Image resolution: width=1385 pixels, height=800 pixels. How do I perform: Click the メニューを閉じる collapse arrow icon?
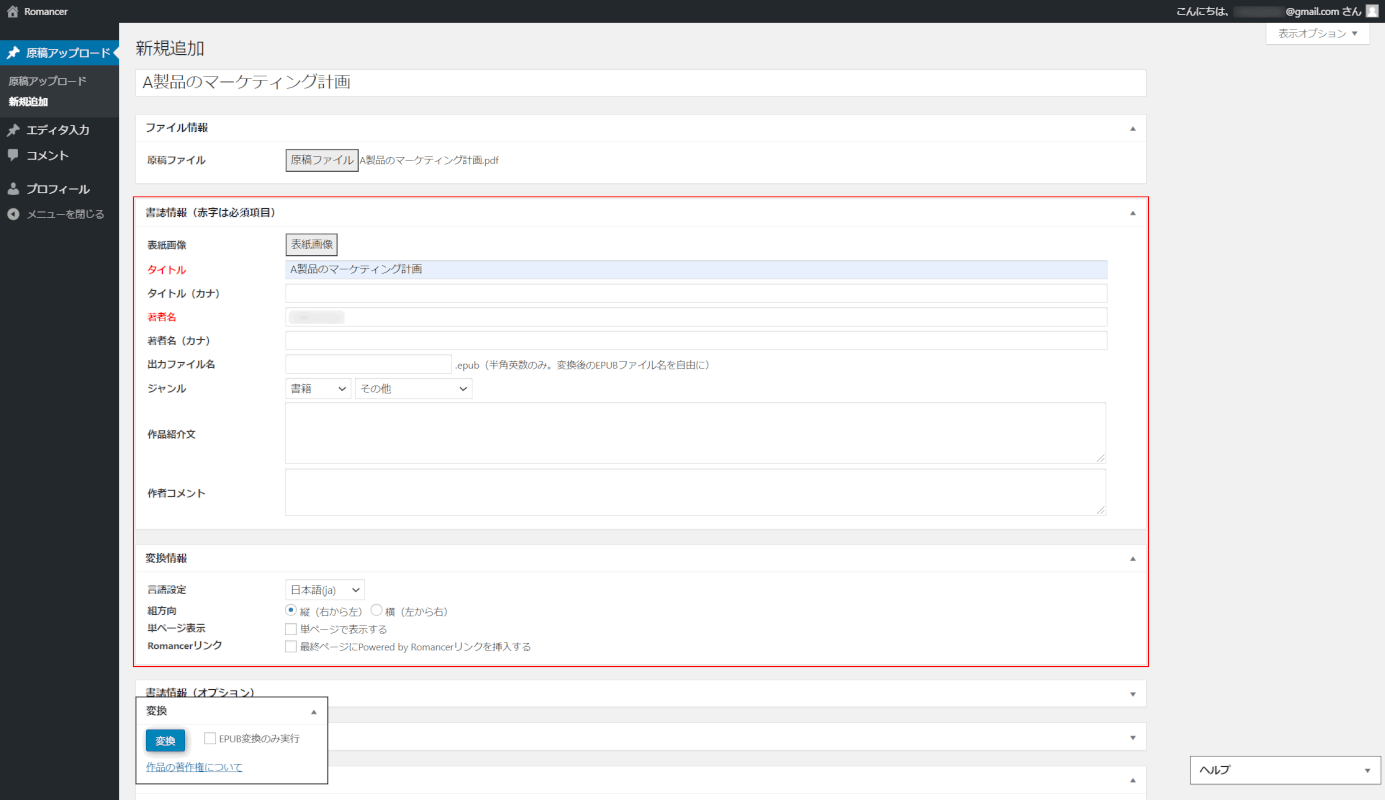pyautogui.click(x=13, y=214)
